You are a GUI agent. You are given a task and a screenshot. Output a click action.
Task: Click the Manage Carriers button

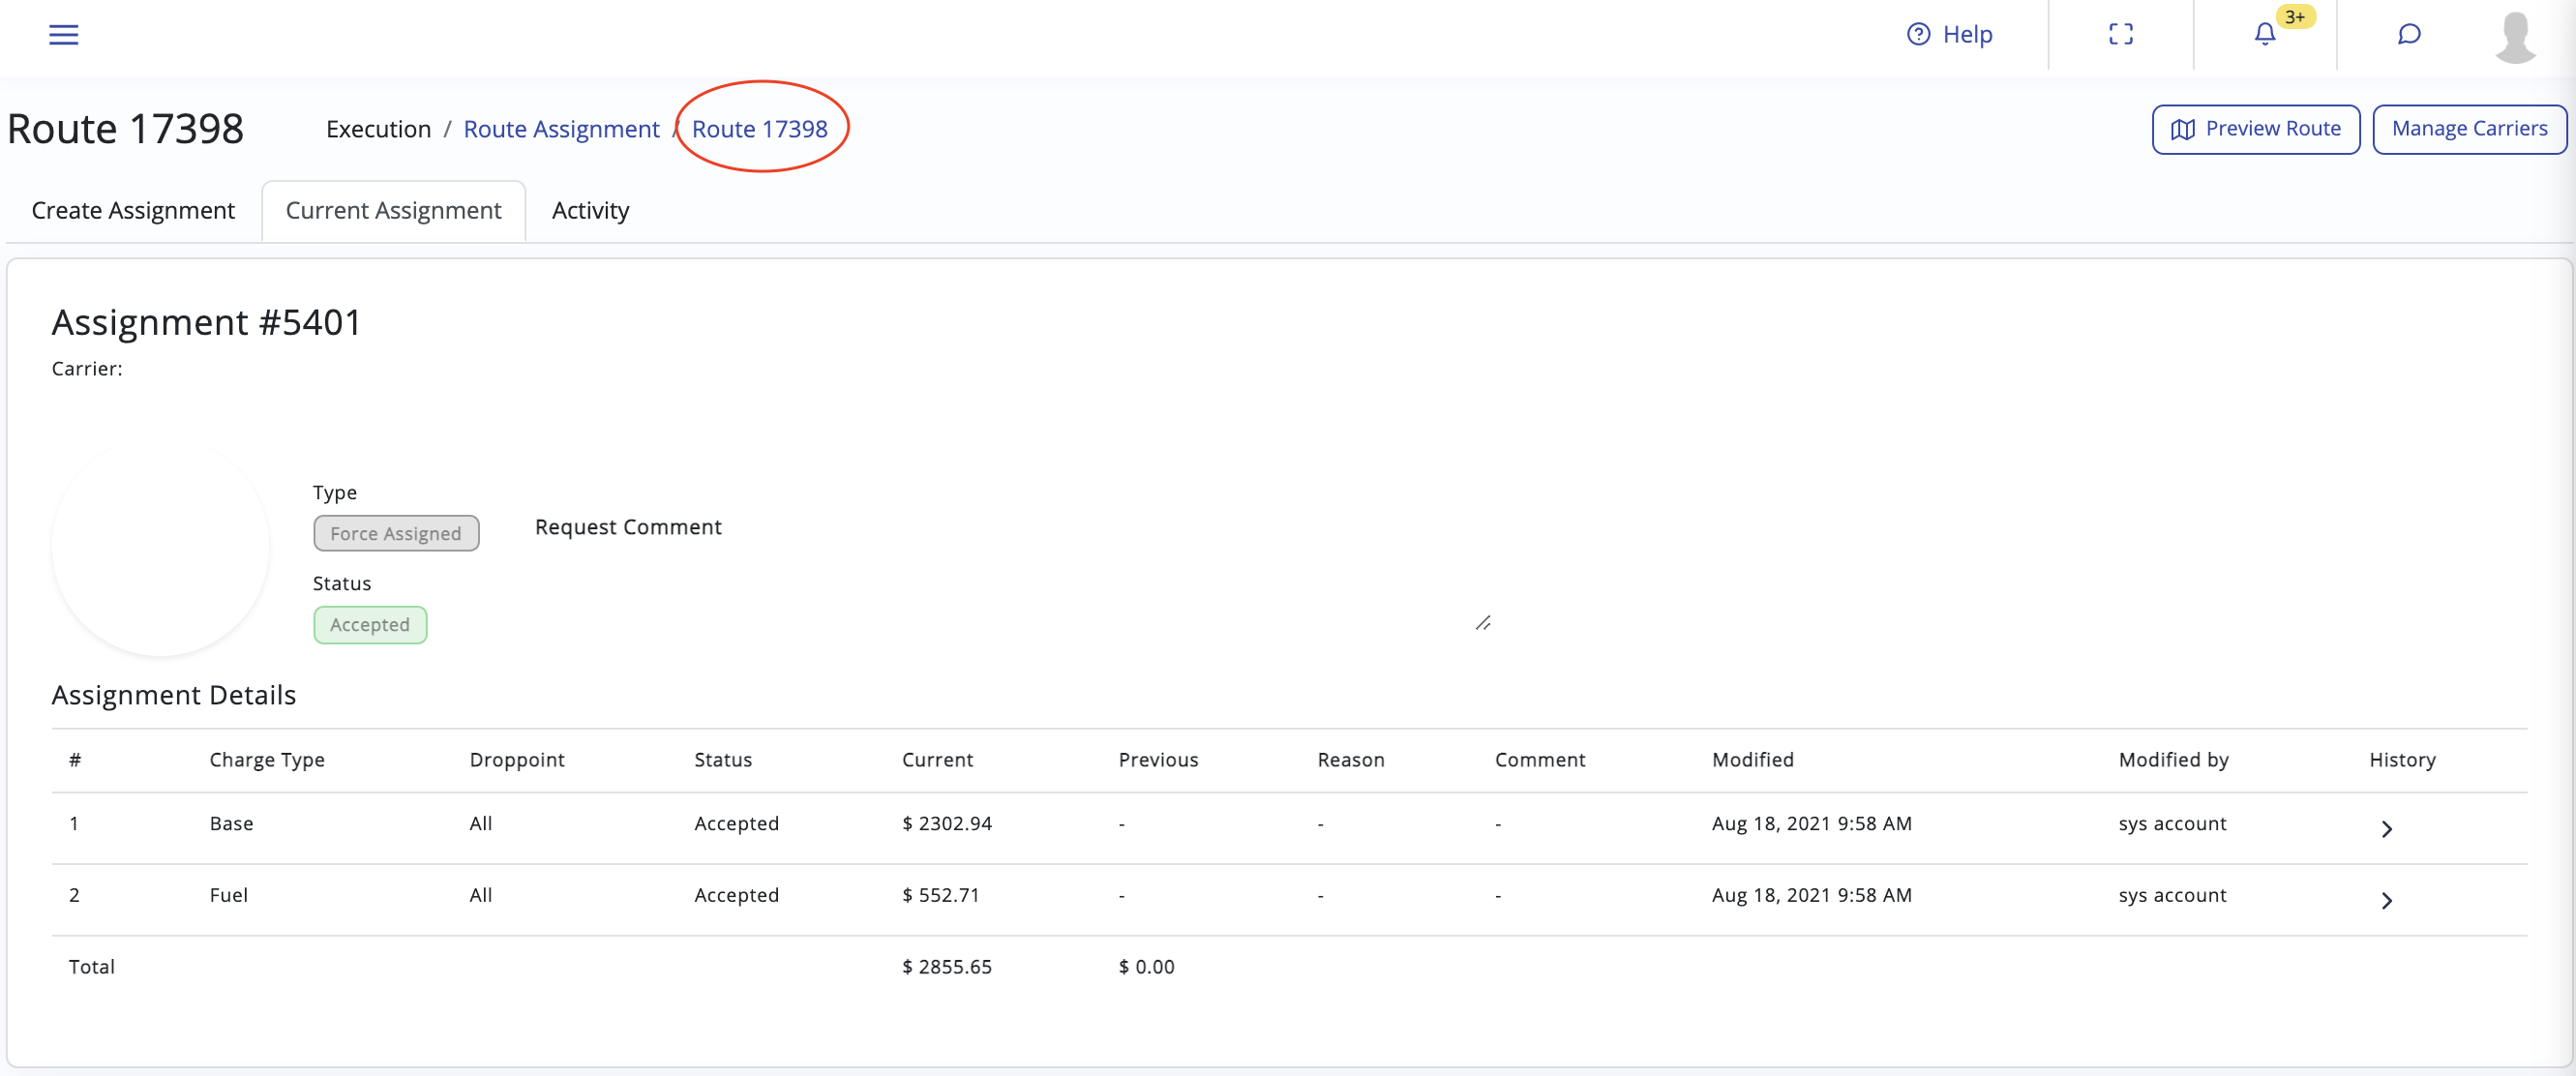(2468, 129)
